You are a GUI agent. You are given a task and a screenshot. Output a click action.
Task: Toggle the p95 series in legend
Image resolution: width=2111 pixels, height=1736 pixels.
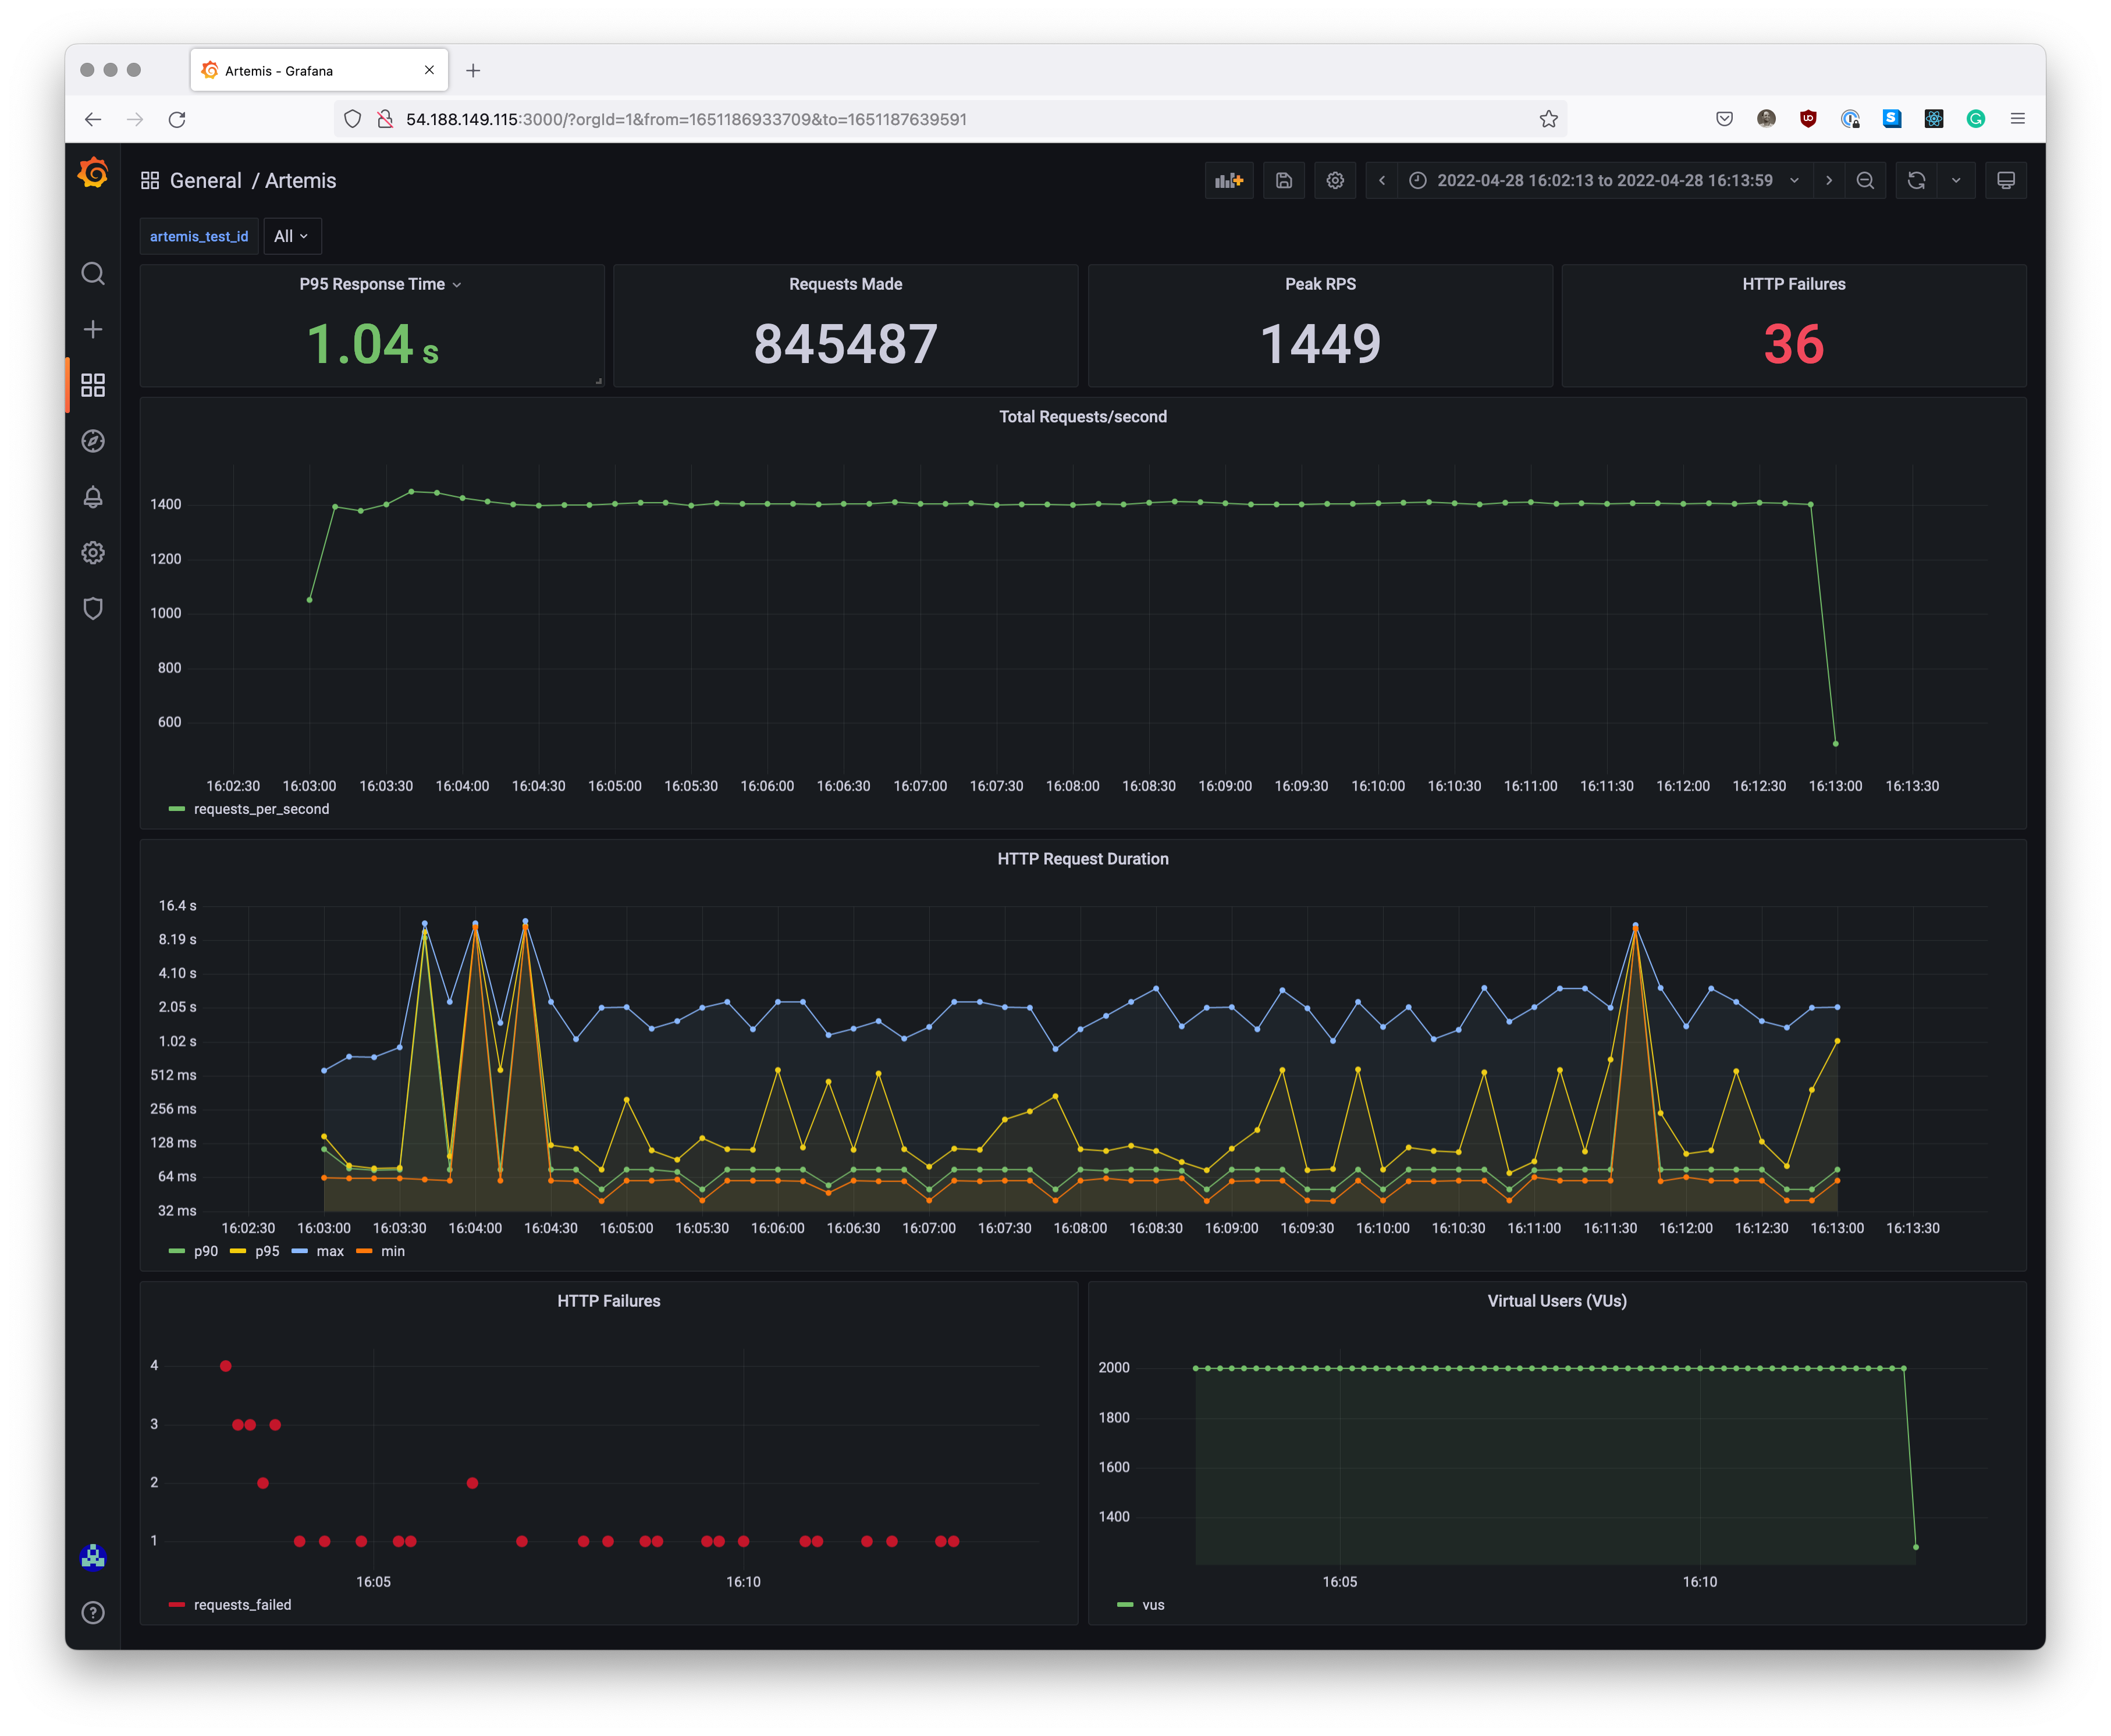point(267,1251)
